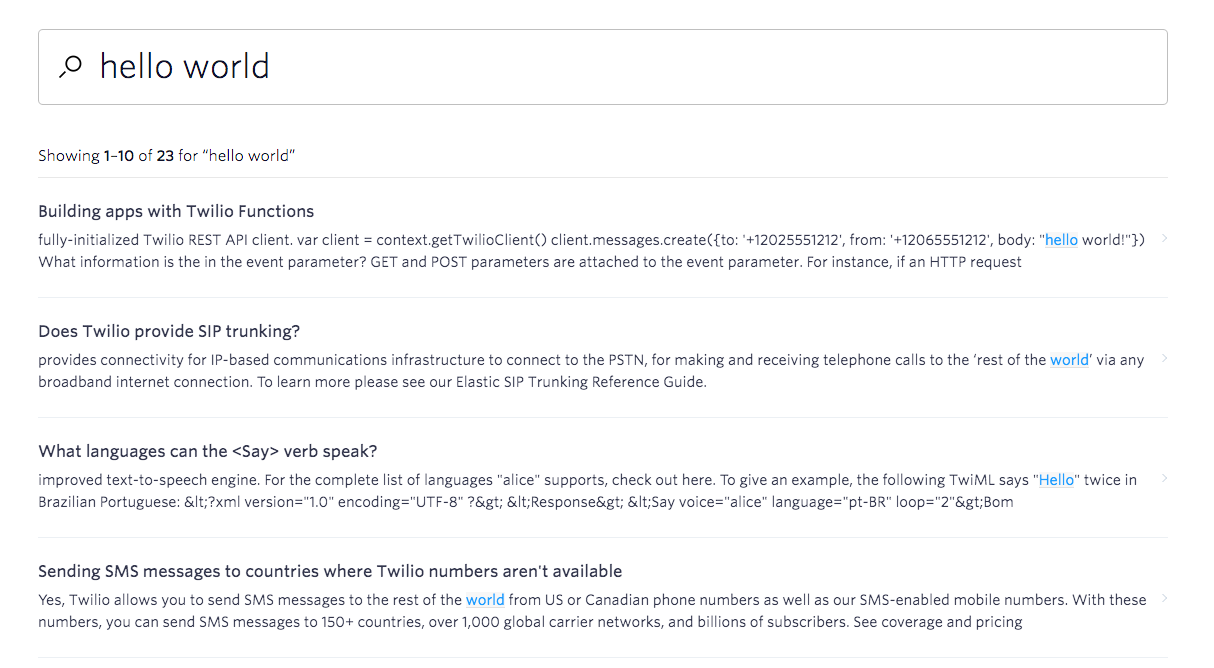This screenshot has height=668, width=1214.
Task: Click the magnifying glass search icon
Action: 70,67
